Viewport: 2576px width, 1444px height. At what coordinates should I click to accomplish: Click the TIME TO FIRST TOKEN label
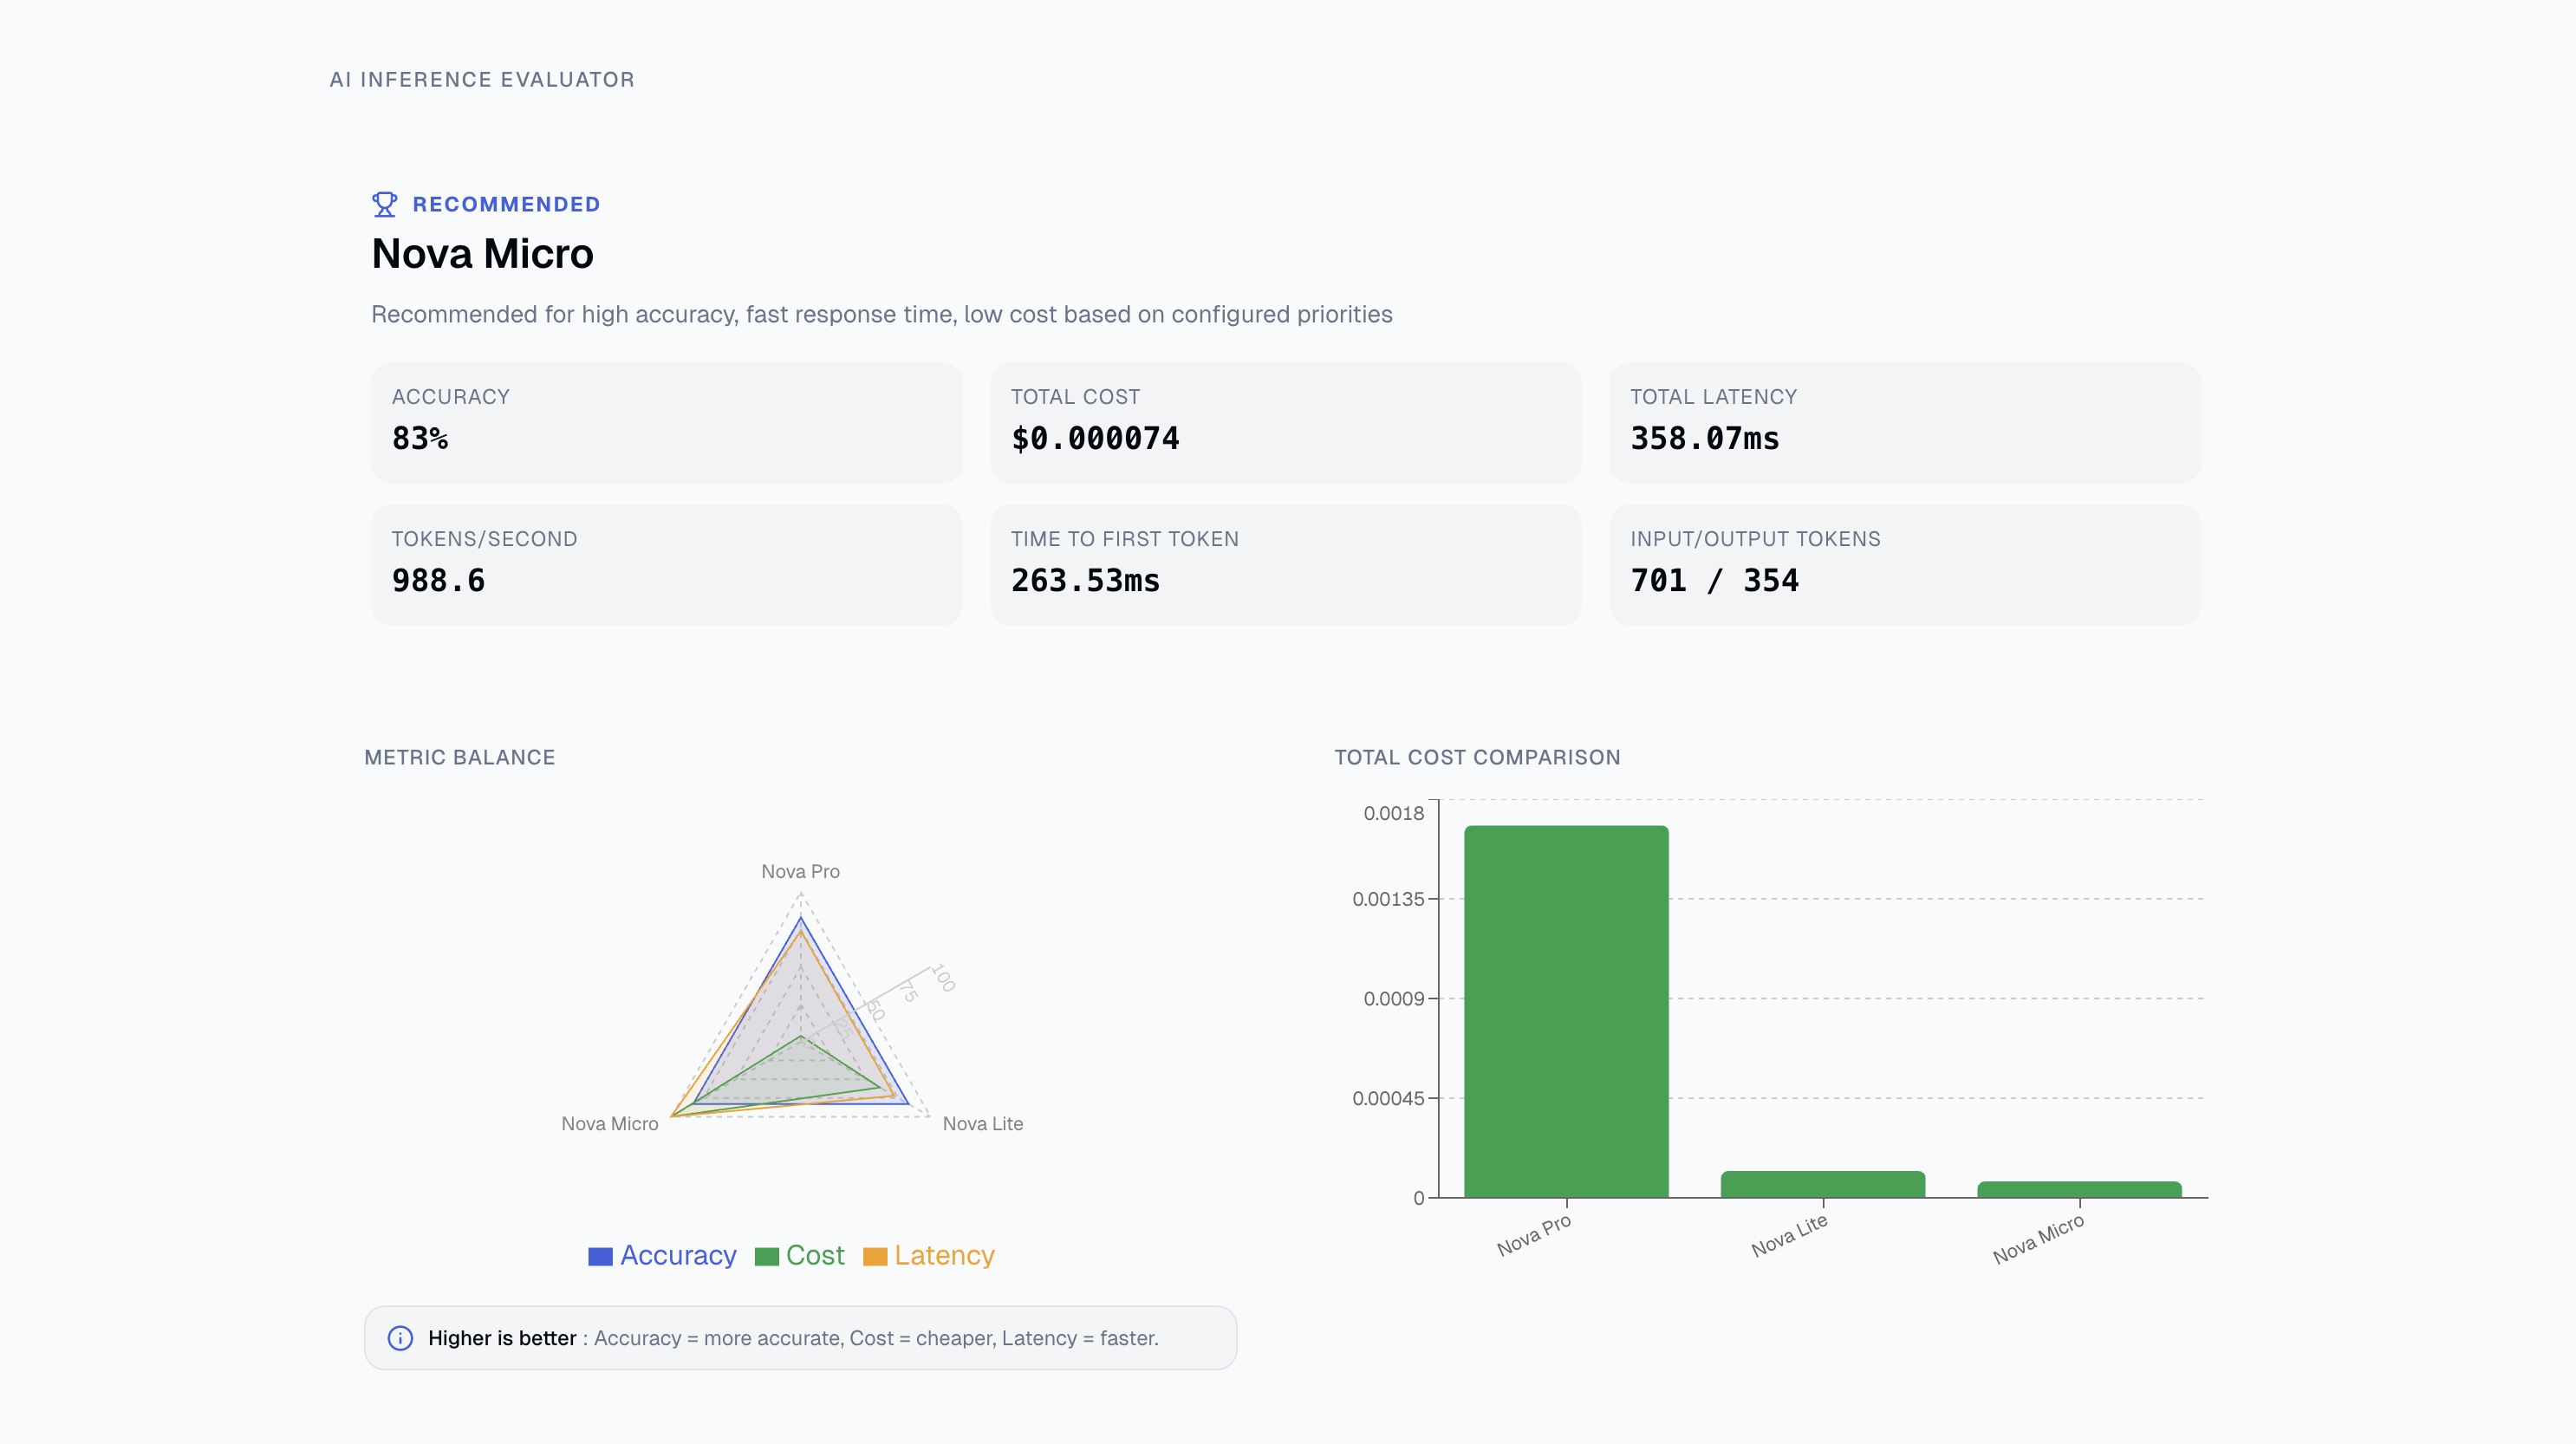[1125, 538]
